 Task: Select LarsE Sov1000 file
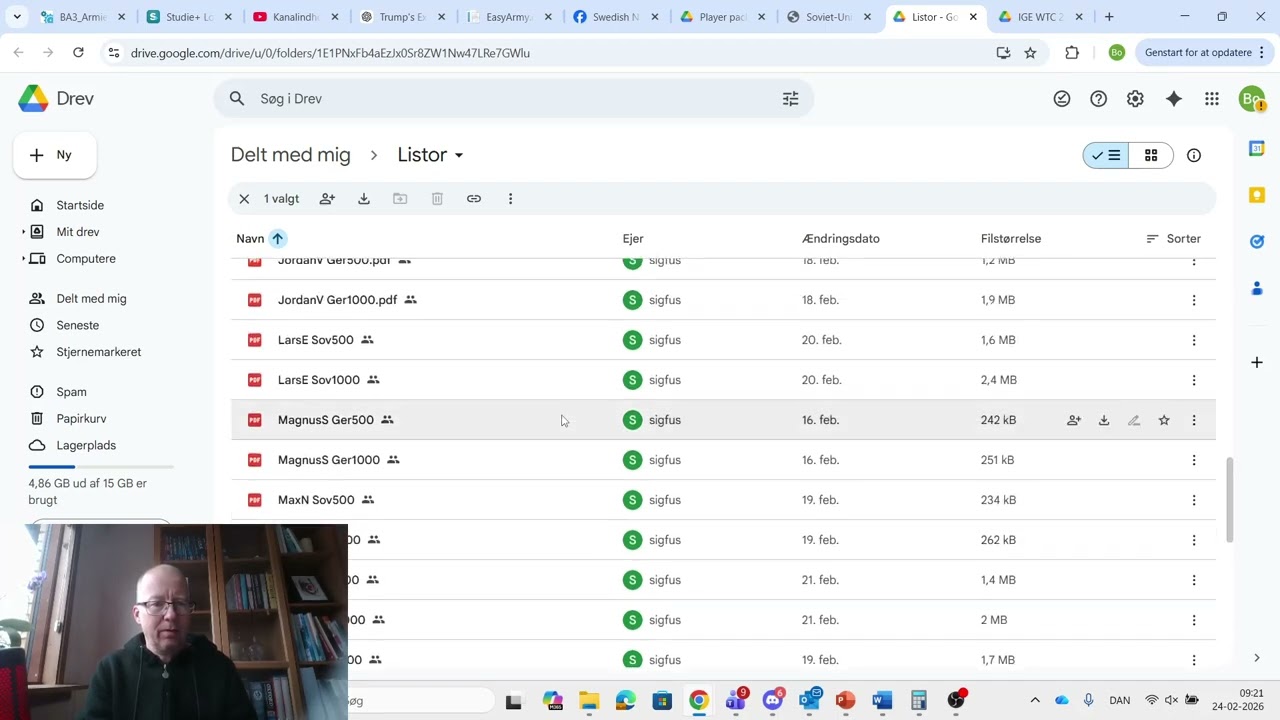724,380
